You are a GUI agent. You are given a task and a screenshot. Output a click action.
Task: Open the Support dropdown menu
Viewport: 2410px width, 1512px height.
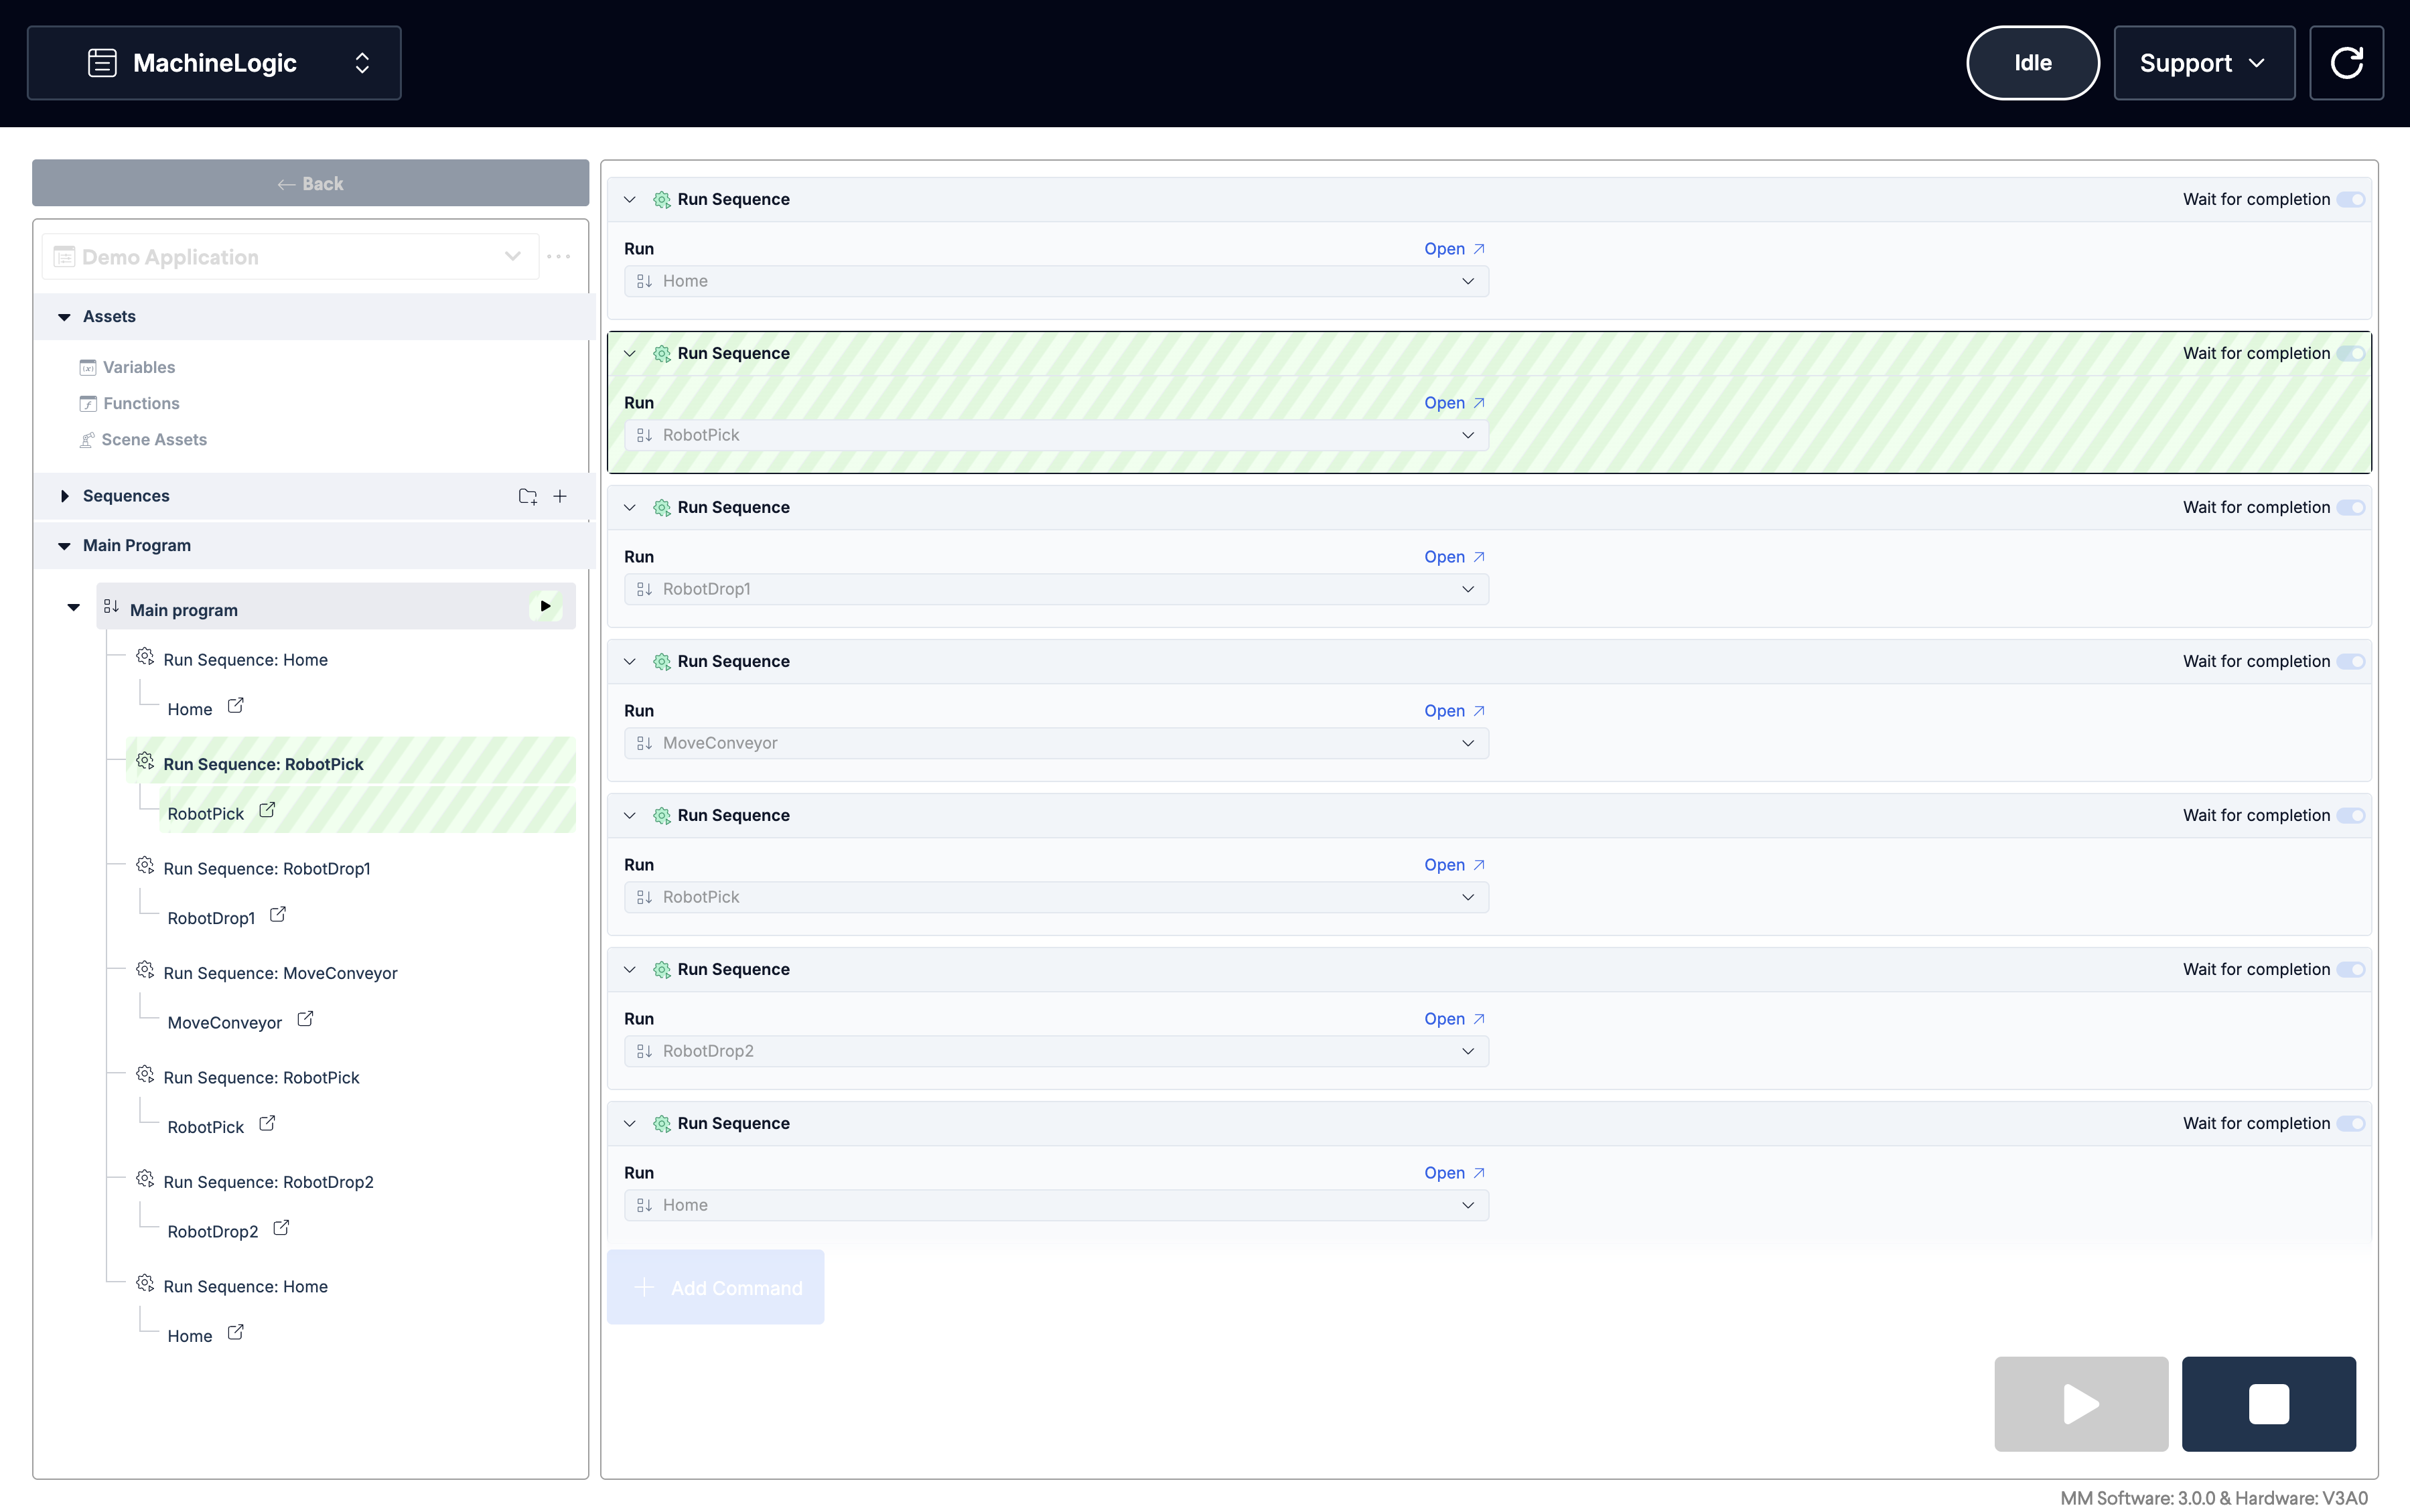coord(2204,63)
